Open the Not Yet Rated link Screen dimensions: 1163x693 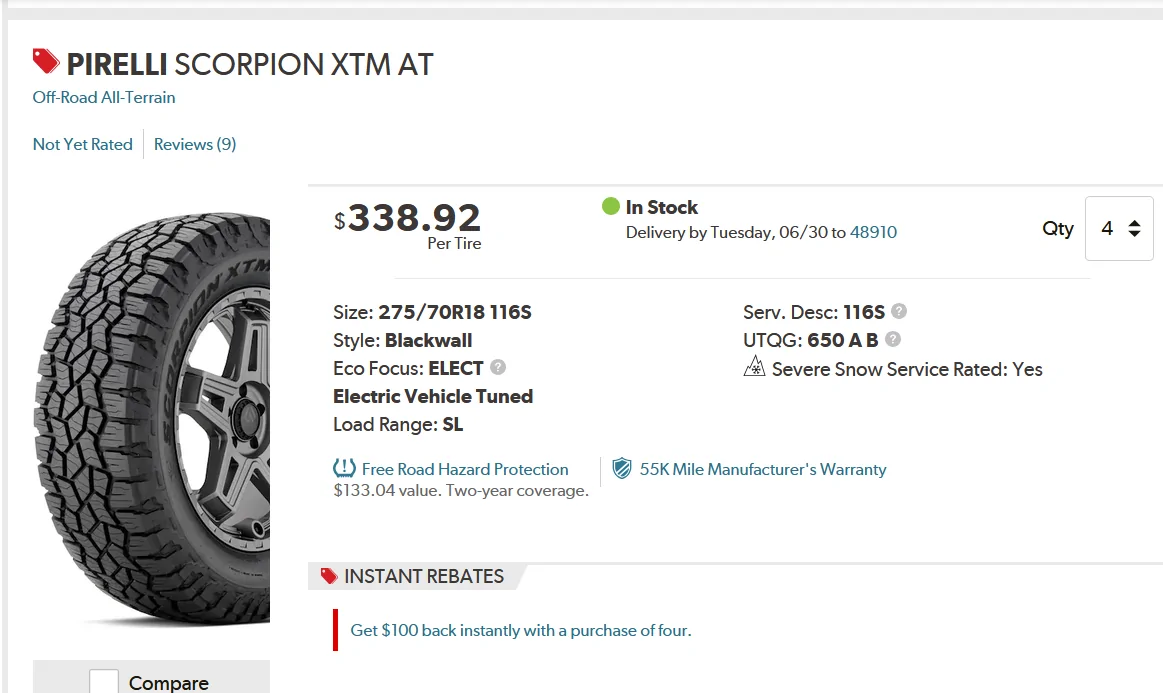pyautogui.click(x=82, y=144)
